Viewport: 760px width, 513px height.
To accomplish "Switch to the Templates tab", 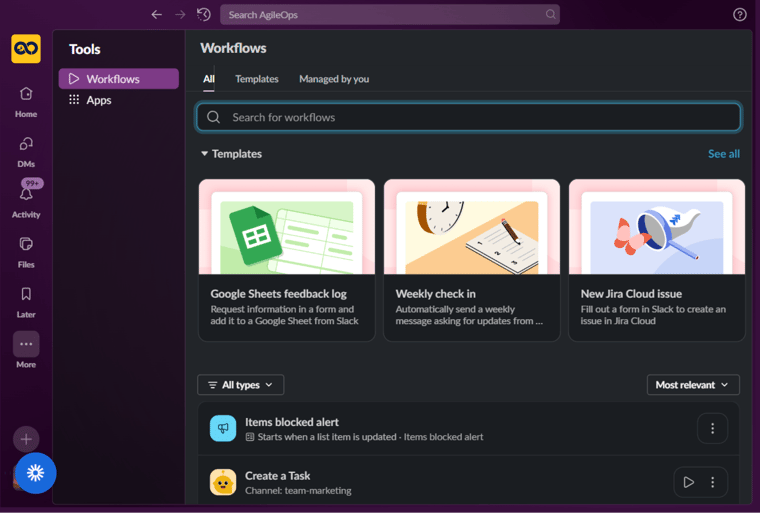I will (257, 79).
